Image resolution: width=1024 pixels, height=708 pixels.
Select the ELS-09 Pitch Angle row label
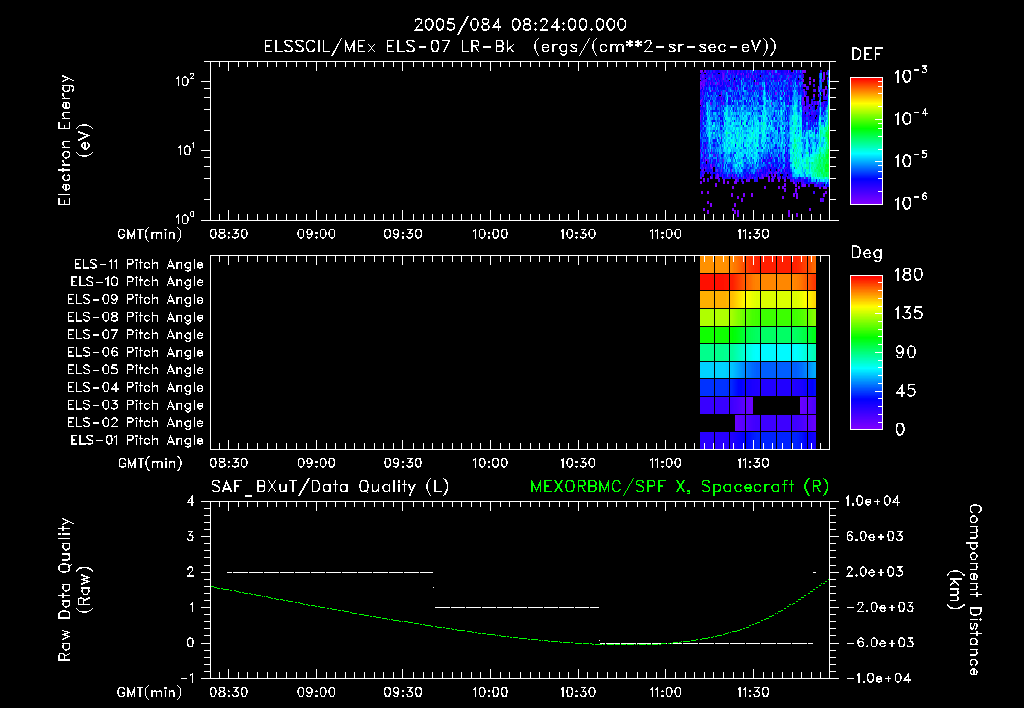tap(136, 300)
